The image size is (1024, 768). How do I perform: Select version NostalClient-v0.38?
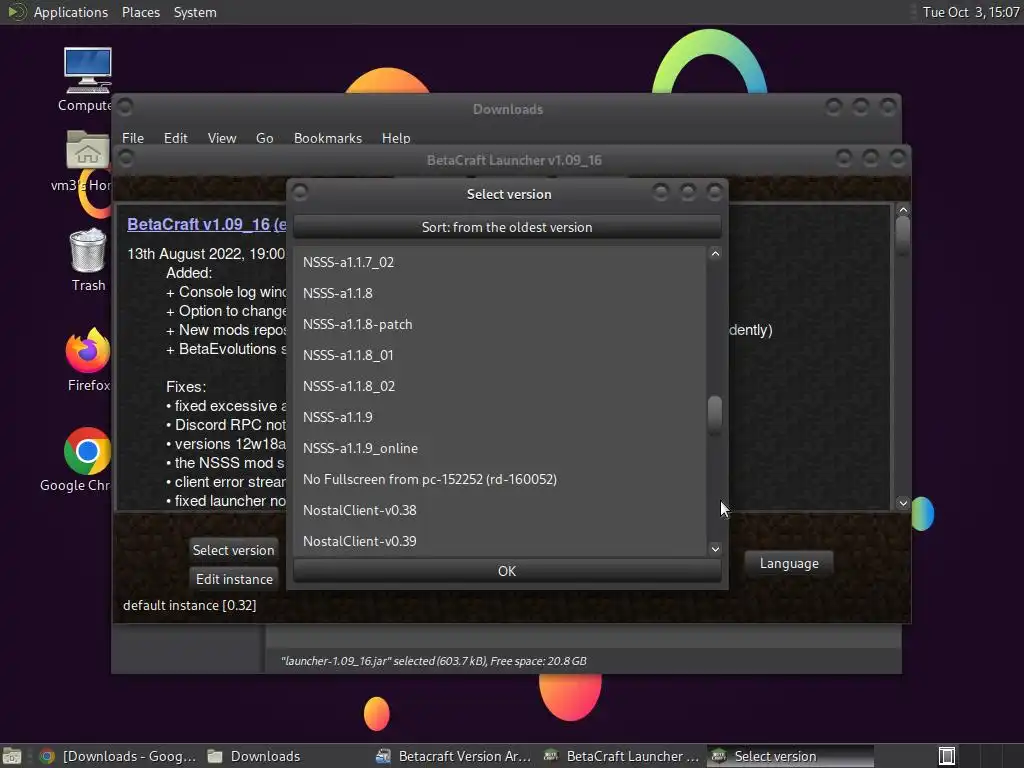pos(500,510)
